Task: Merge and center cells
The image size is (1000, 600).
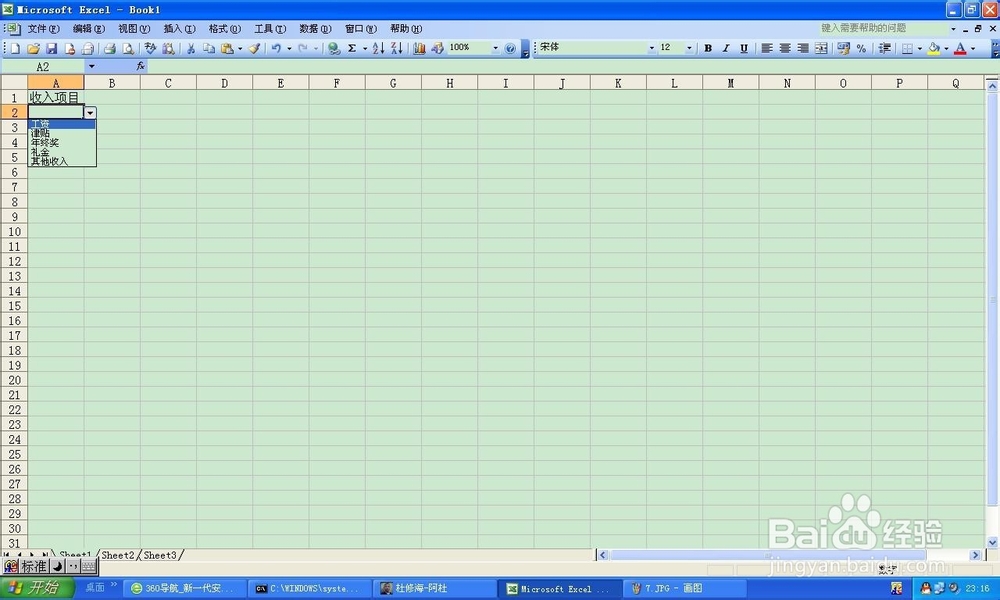Action: pos(821,48)
